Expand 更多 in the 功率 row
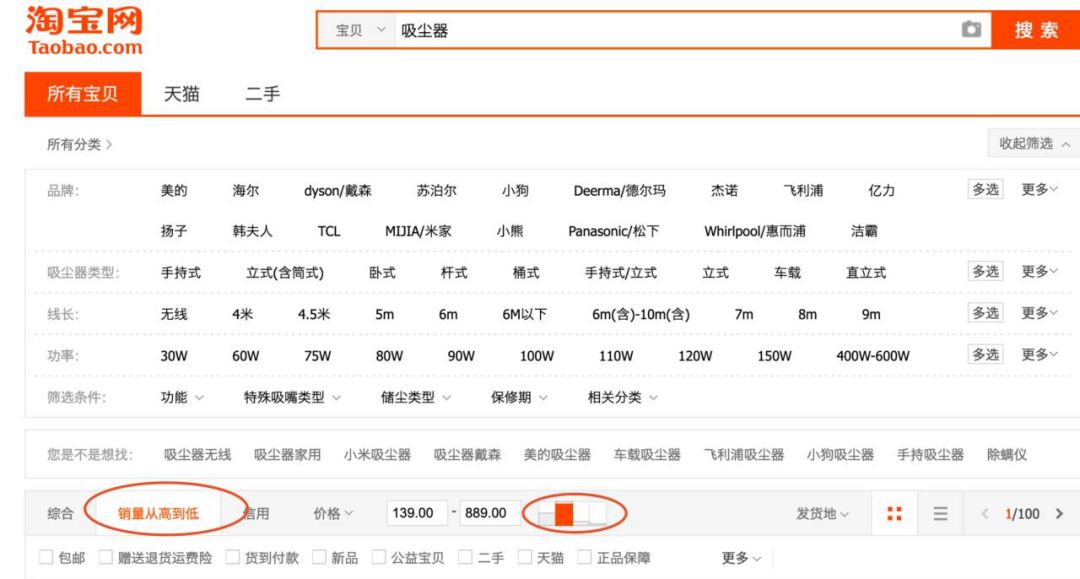 coord(1039,355)
